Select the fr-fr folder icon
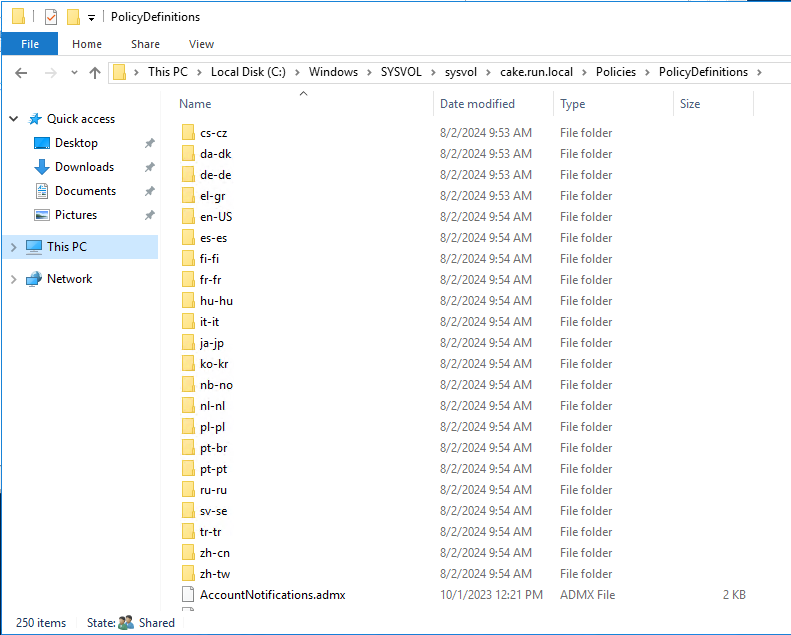This screenshot has height=635, width=791. tap(188, 280)
